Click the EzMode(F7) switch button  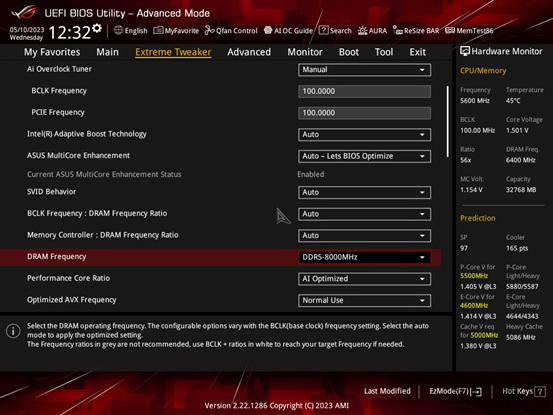pos(455,391)
